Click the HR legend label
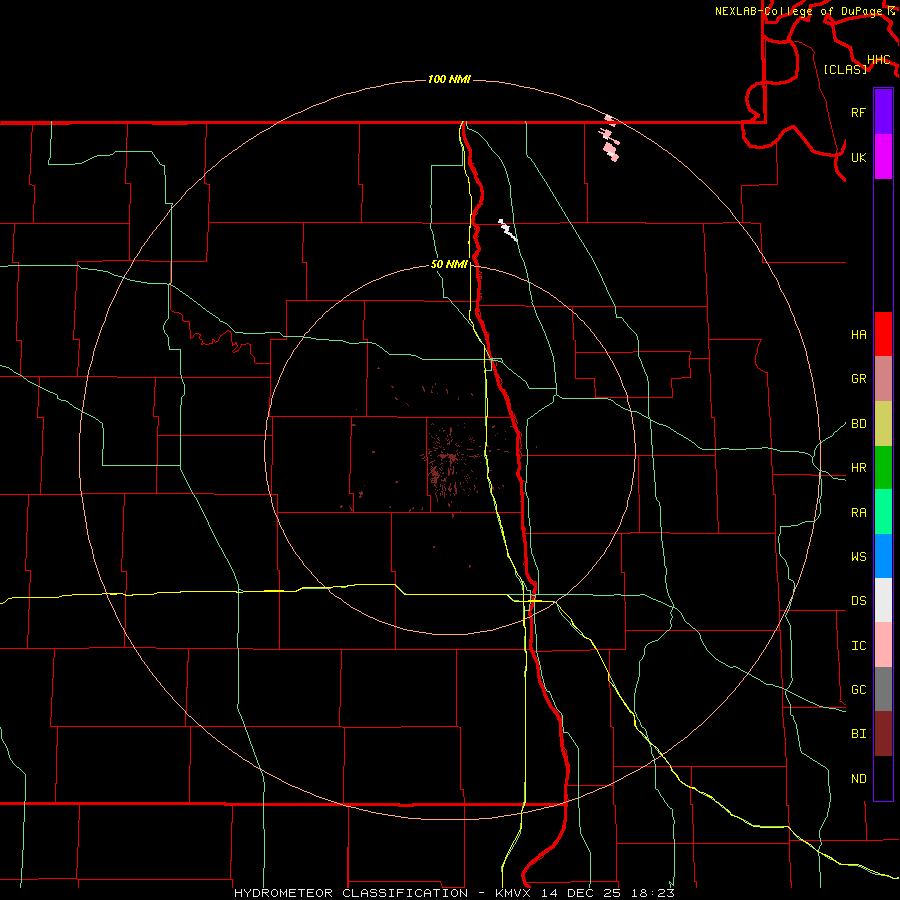900x900 pixels. [x=858, y=468]
